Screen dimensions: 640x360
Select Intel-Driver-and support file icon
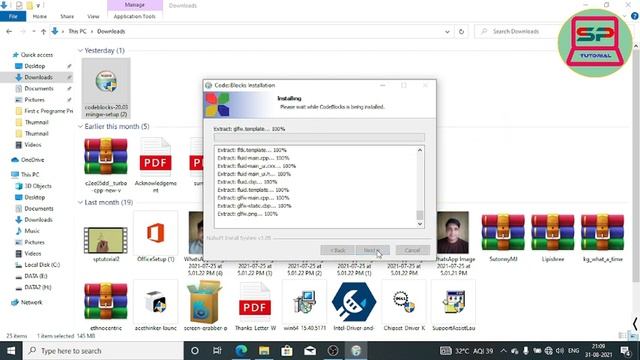(354, 305)
